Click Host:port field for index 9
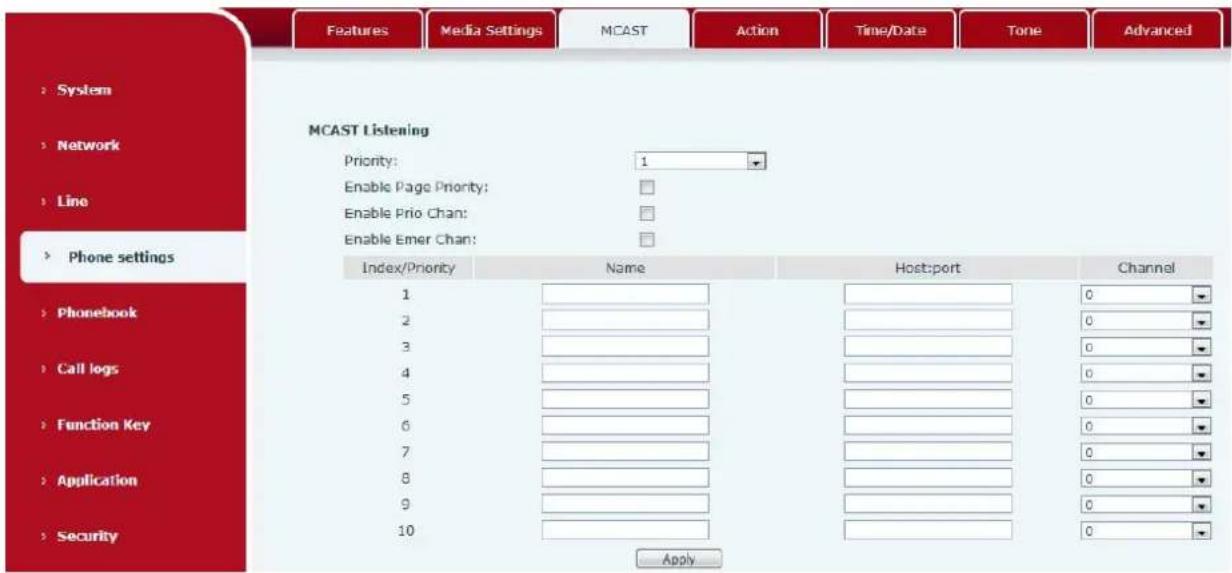This screenshot has width=1232, height=573. click(928, 503)
